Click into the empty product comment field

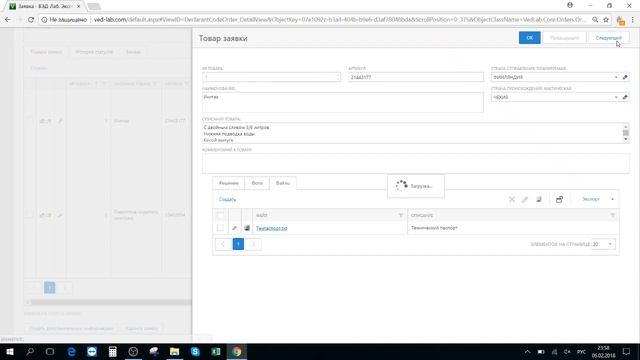pyautogui.click(x=416, y=163)
